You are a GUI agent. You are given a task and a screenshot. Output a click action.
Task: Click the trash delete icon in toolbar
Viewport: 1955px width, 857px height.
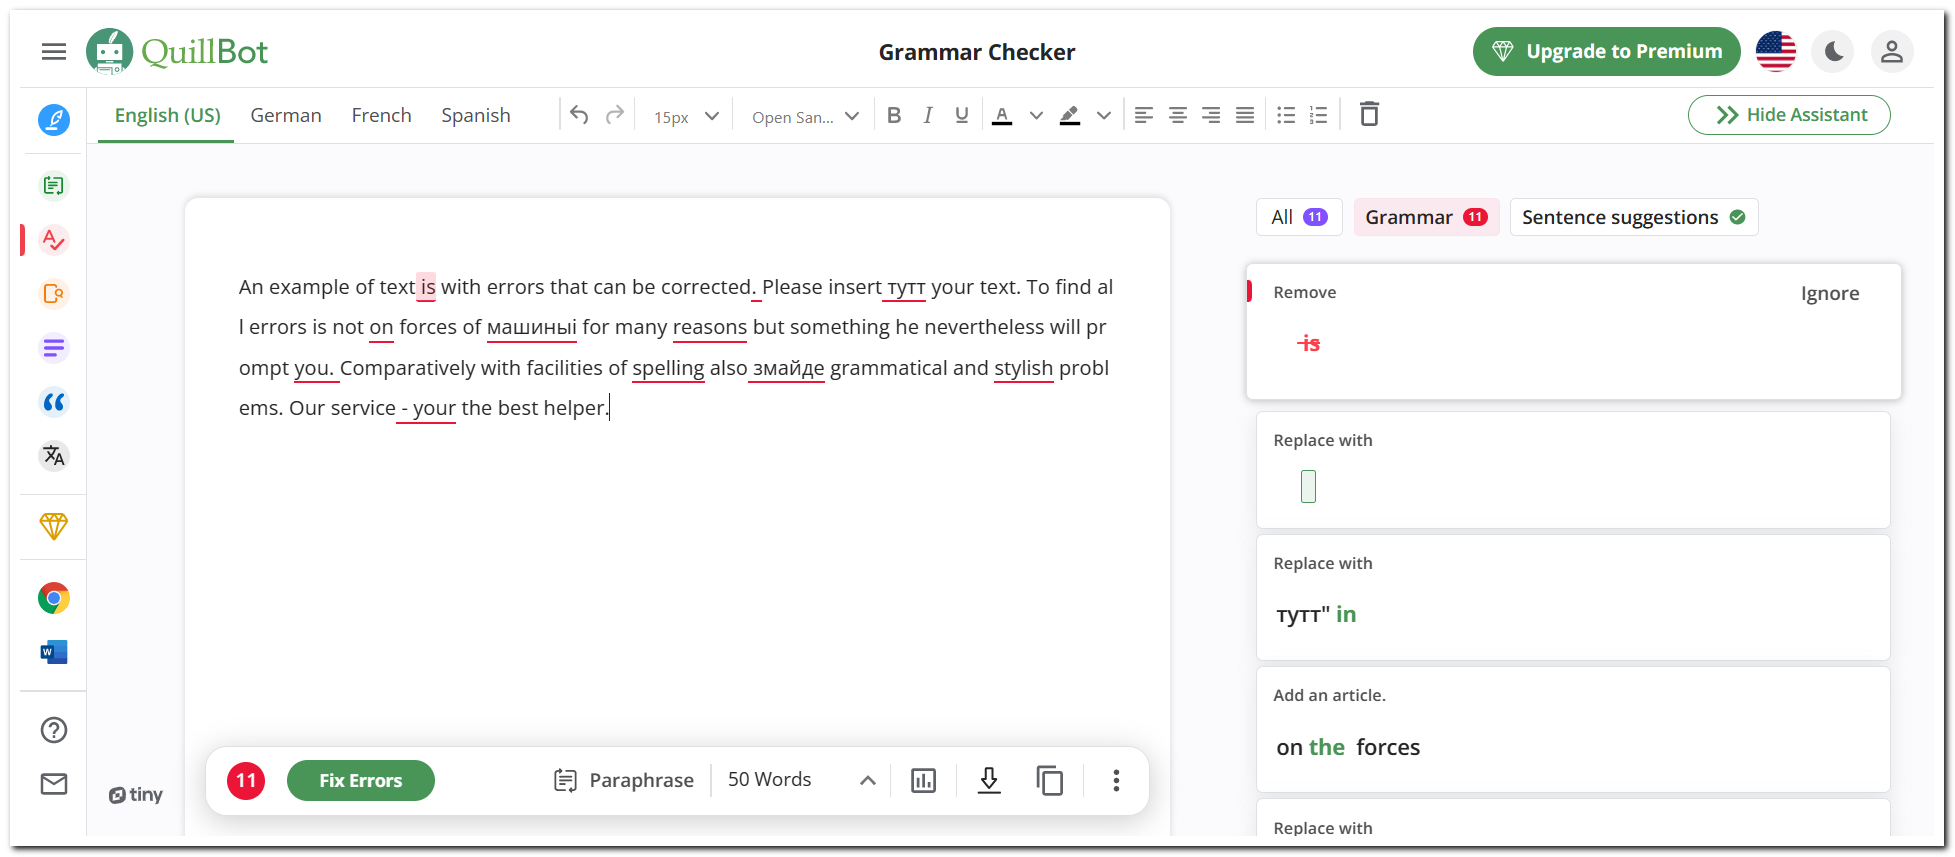[1369, 115]
